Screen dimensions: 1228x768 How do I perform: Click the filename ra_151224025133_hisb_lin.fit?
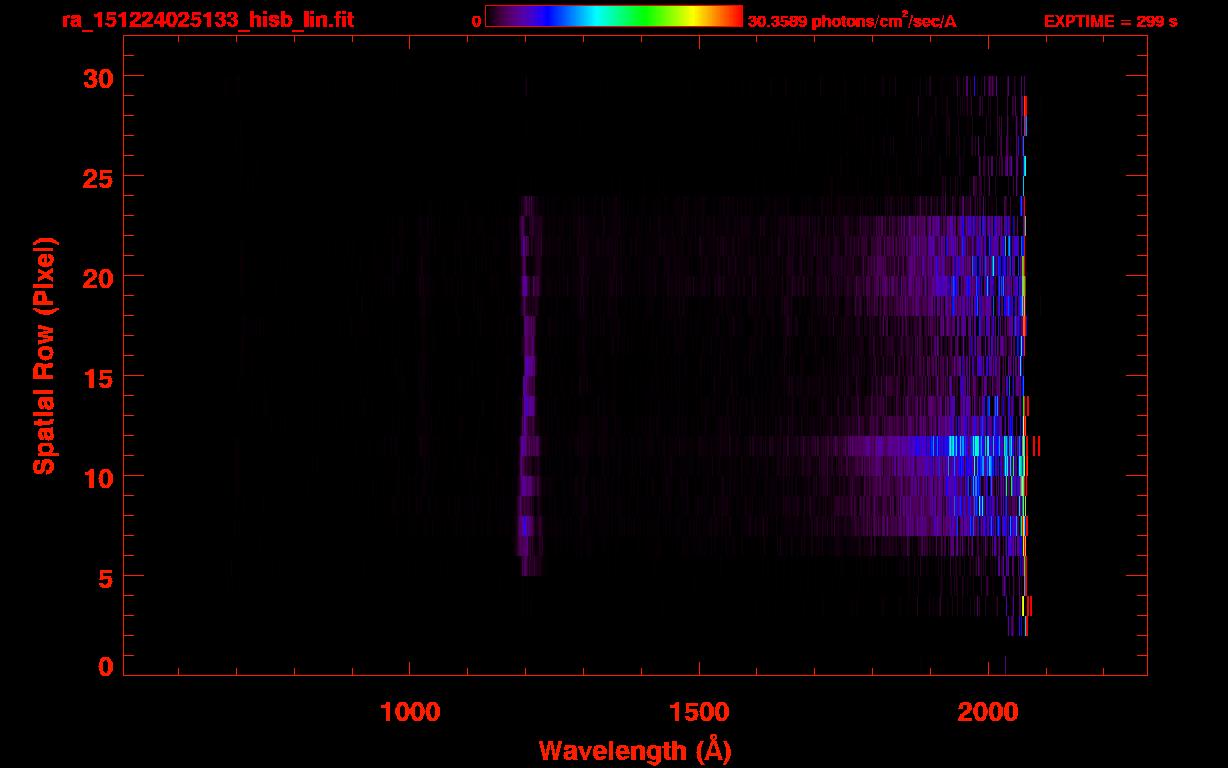pyautogui.click(x=208, y=19)
